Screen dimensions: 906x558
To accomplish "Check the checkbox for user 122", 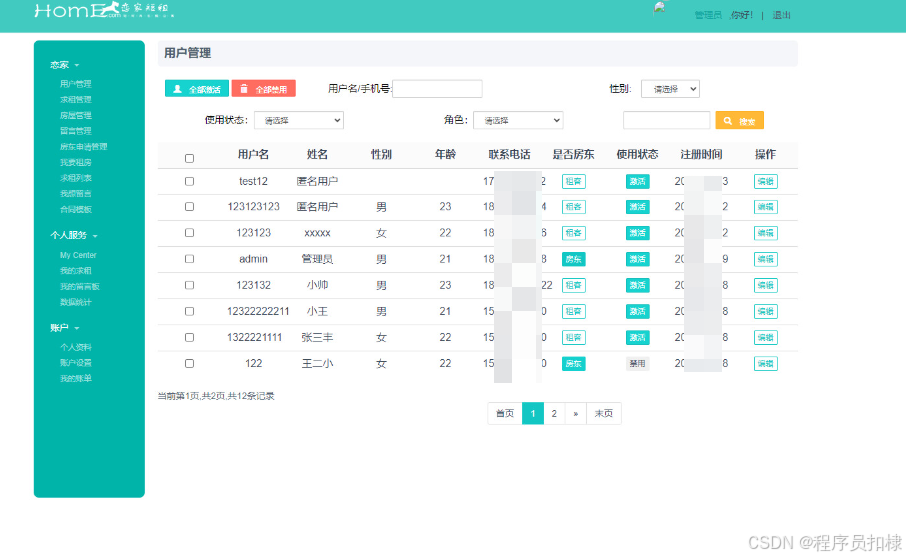I will (x=190, y=363).
